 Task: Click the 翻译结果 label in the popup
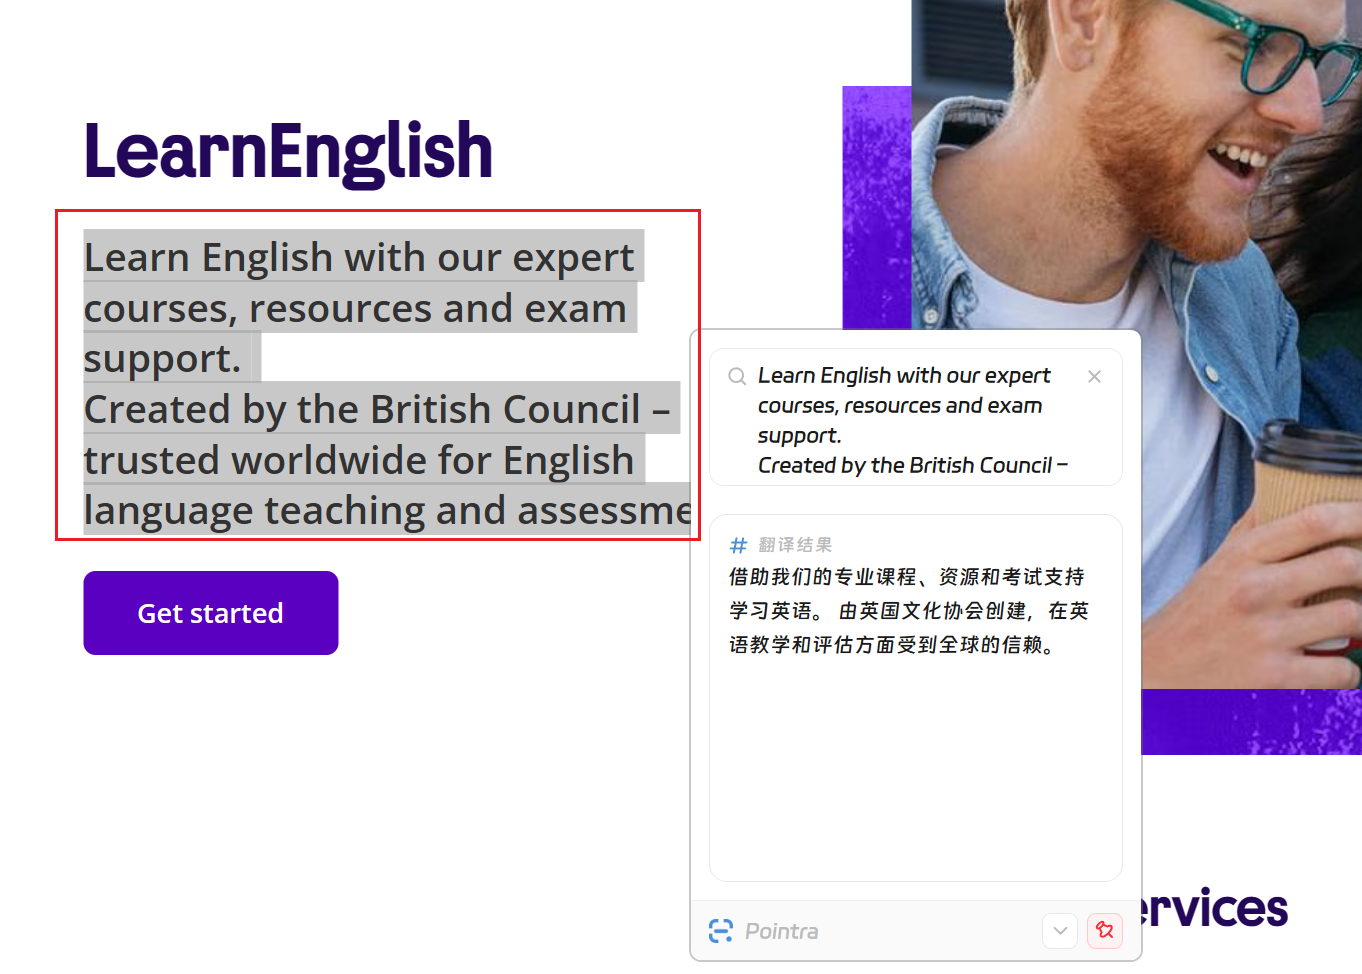point(795,545)
